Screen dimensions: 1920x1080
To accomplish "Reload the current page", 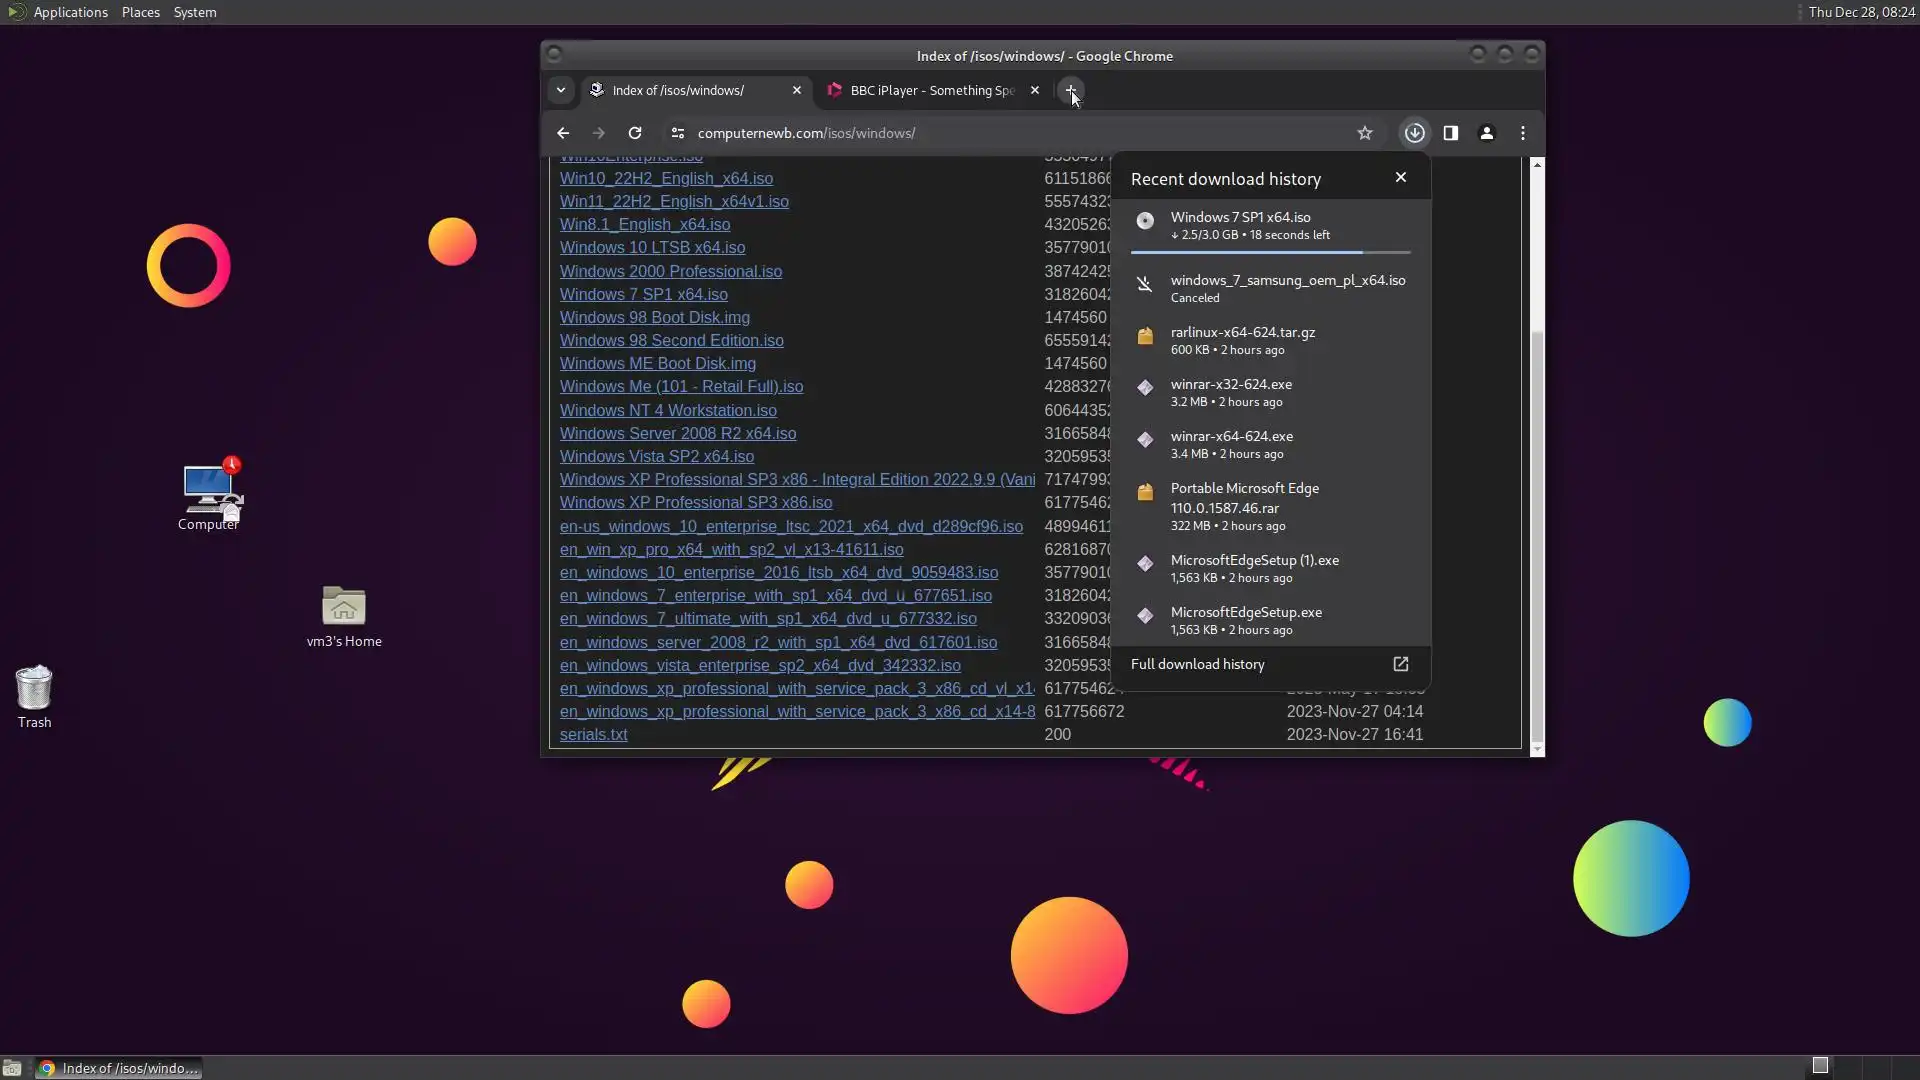I will (634, 133).
